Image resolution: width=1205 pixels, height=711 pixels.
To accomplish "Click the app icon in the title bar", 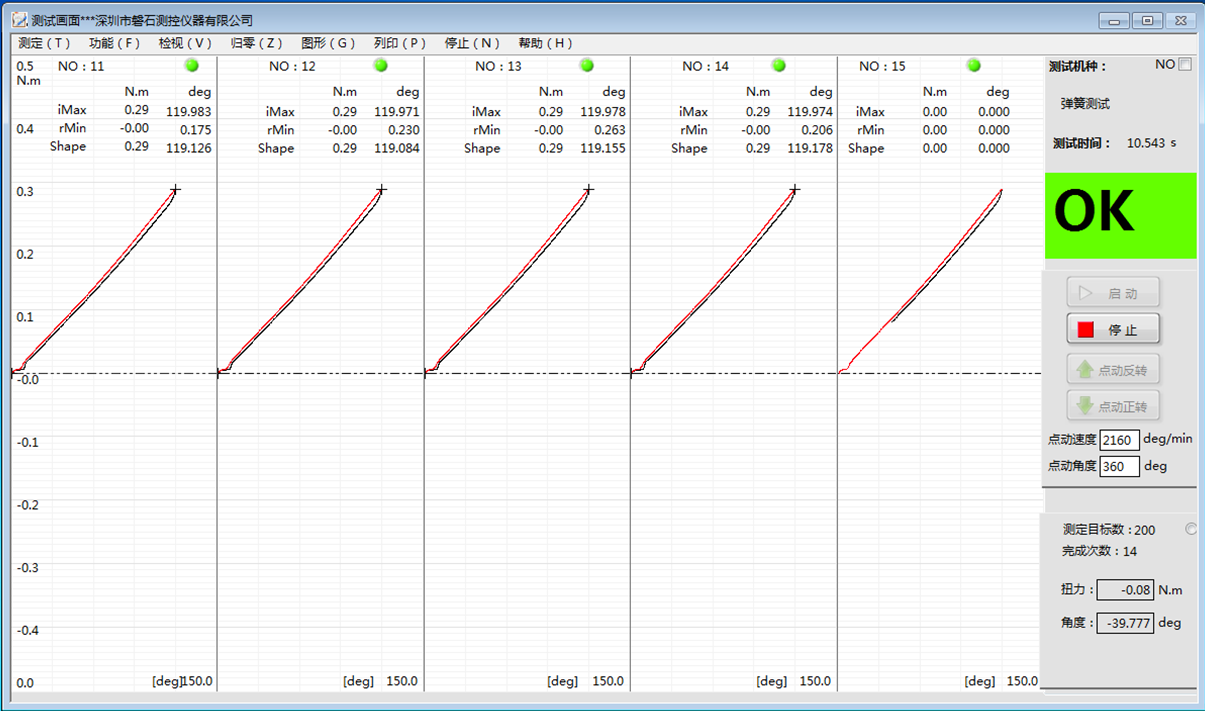I will (x=19, y=20).
